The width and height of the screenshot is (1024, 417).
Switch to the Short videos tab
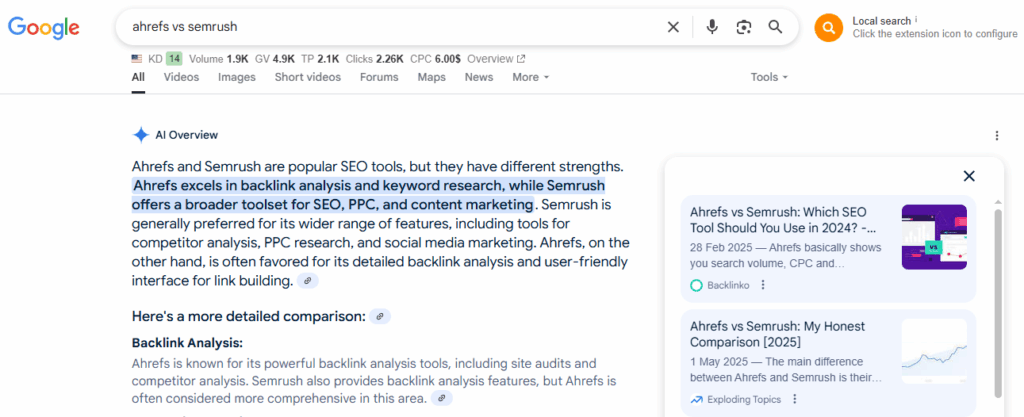pos(308,77)
